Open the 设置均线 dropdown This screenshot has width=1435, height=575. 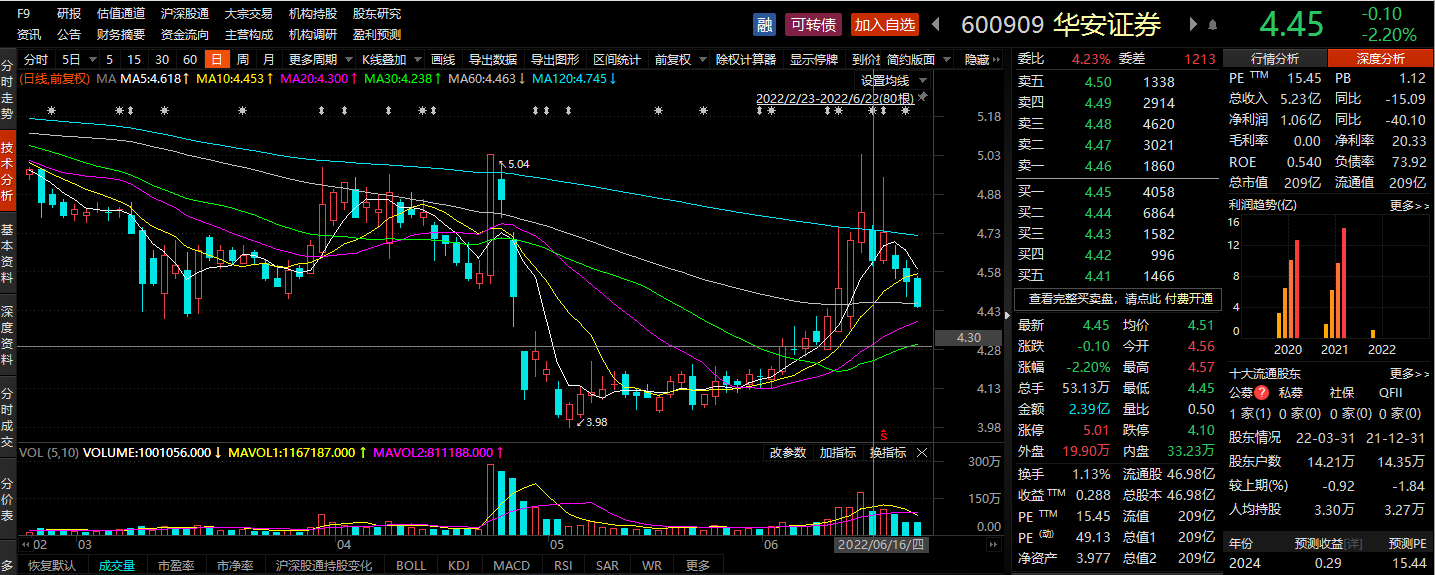pos(890,80)
